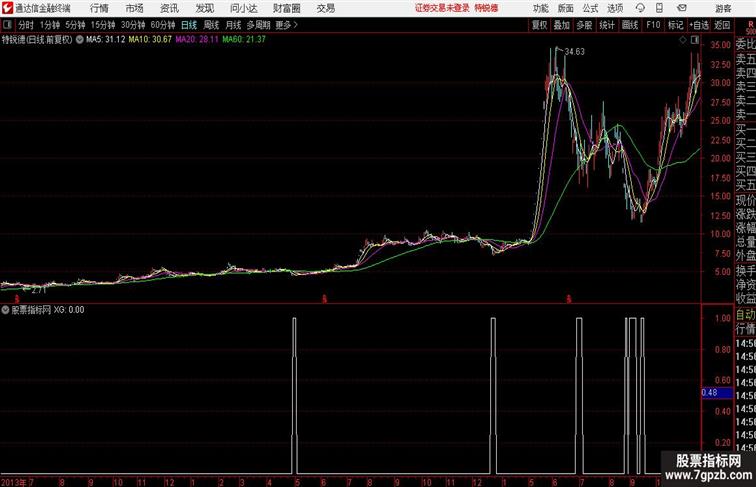Switch to 30分钟 period tab
756x487 pixels.
pos(133,25)
